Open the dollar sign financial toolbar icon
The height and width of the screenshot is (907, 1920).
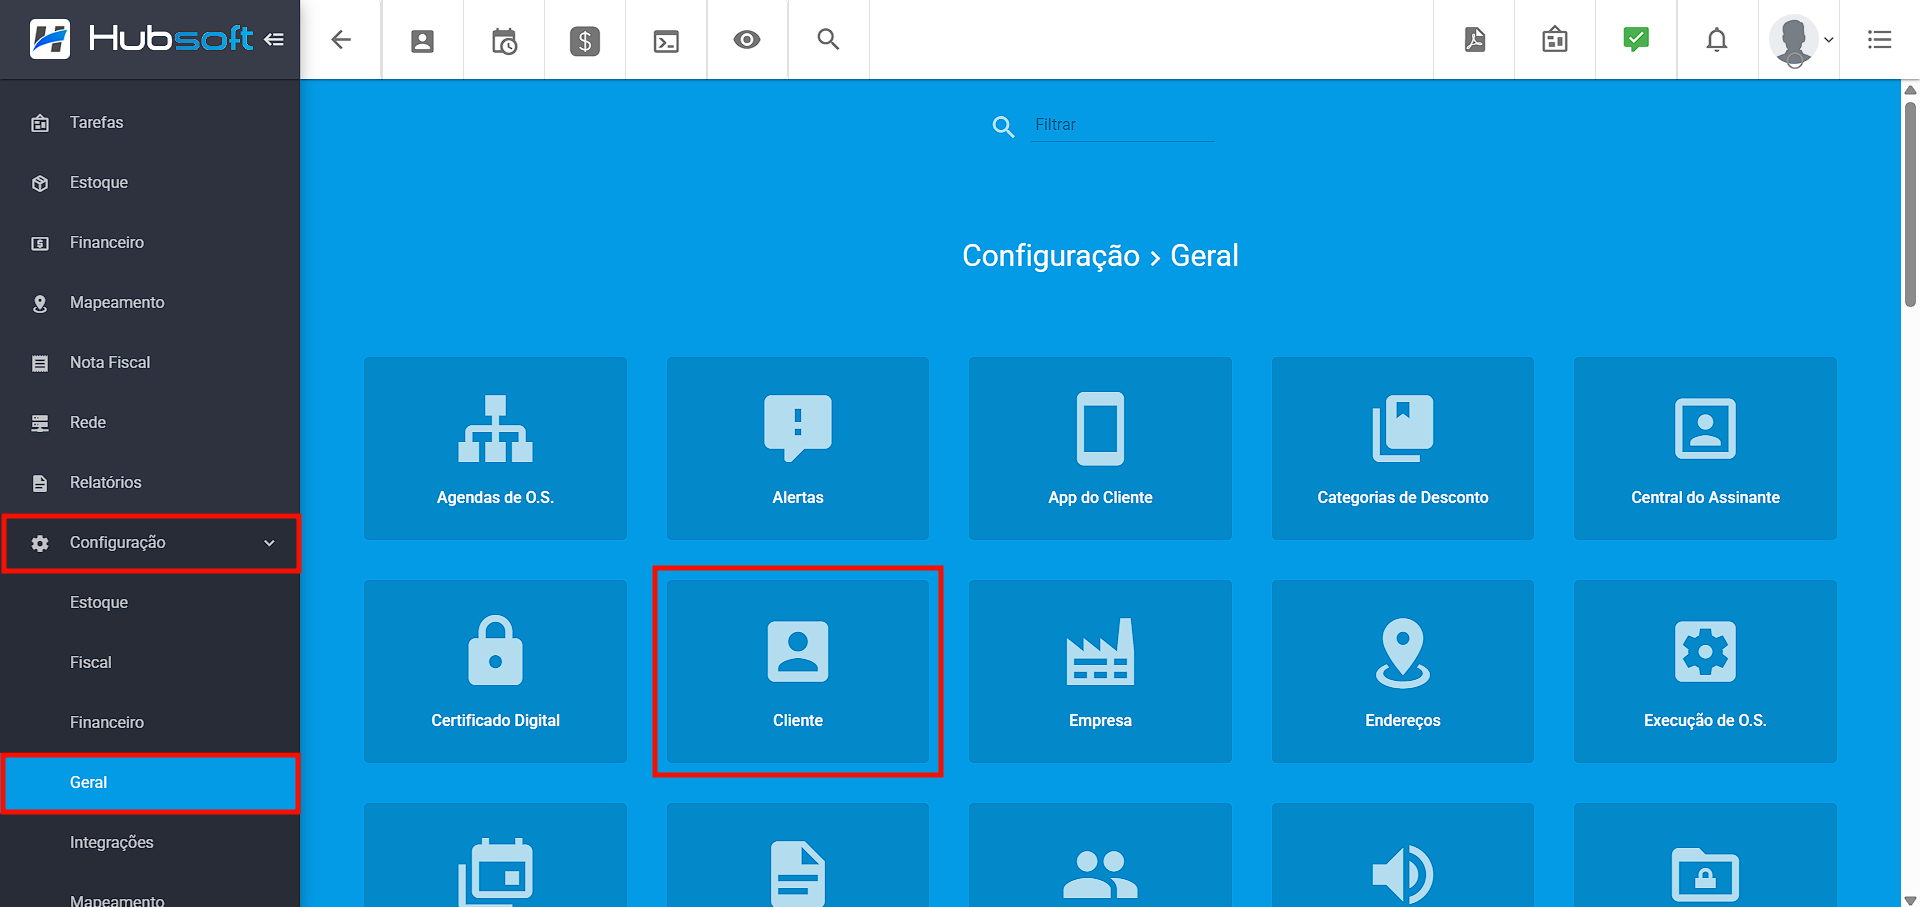[x=585, y=40]
